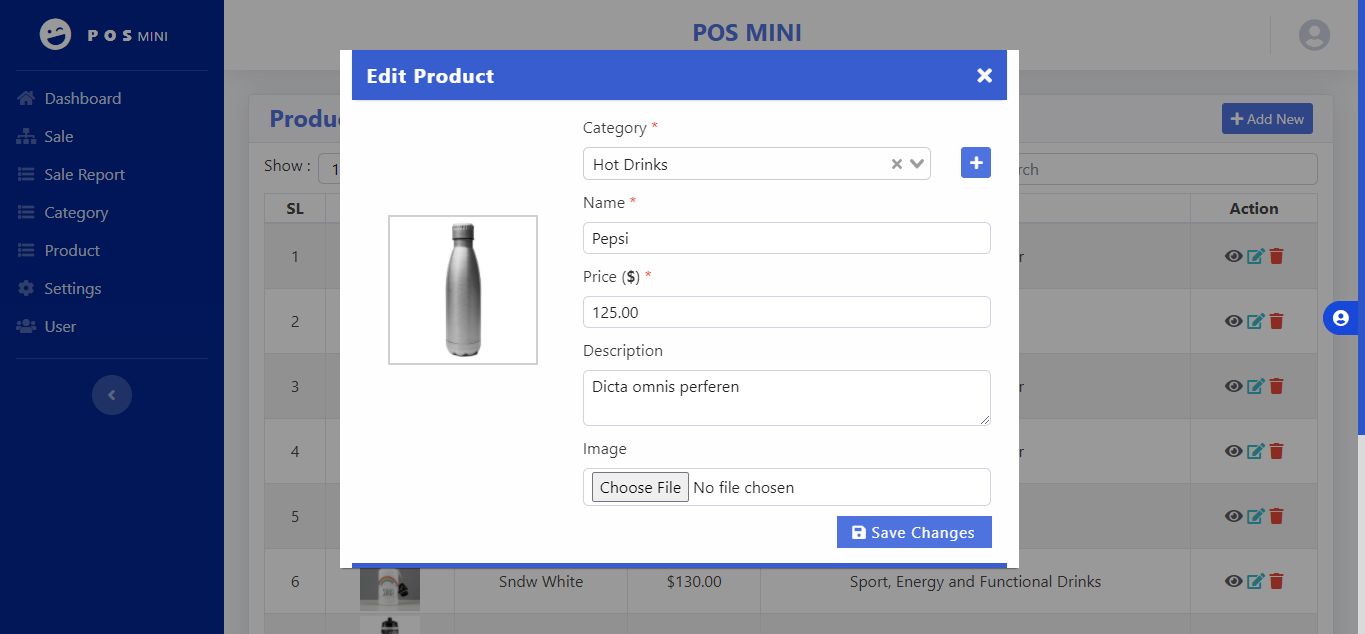1365x634 pixels.
Task: Open Dashboard from the sidebar
Action: click(82, 98)
